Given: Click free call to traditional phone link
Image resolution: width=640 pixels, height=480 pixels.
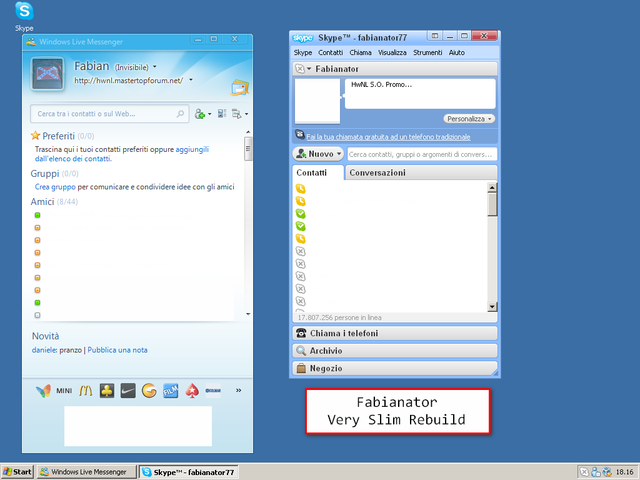Looking at the screenshot, I should (389, 137).
